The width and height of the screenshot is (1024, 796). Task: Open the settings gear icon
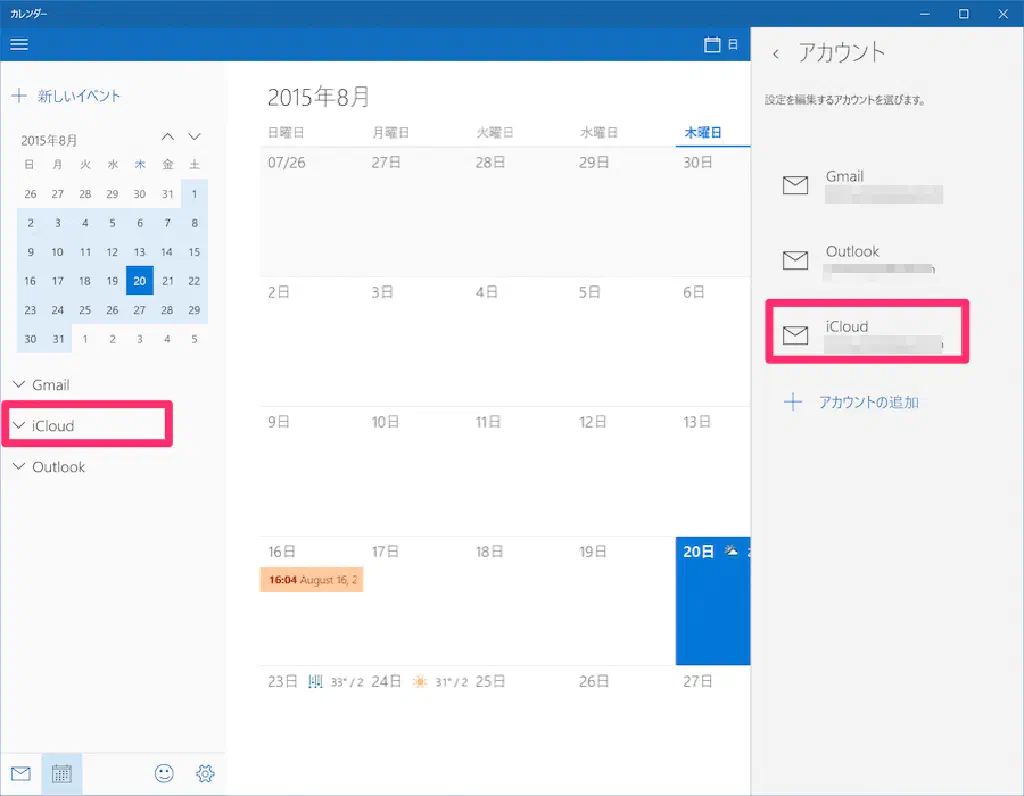206,773
